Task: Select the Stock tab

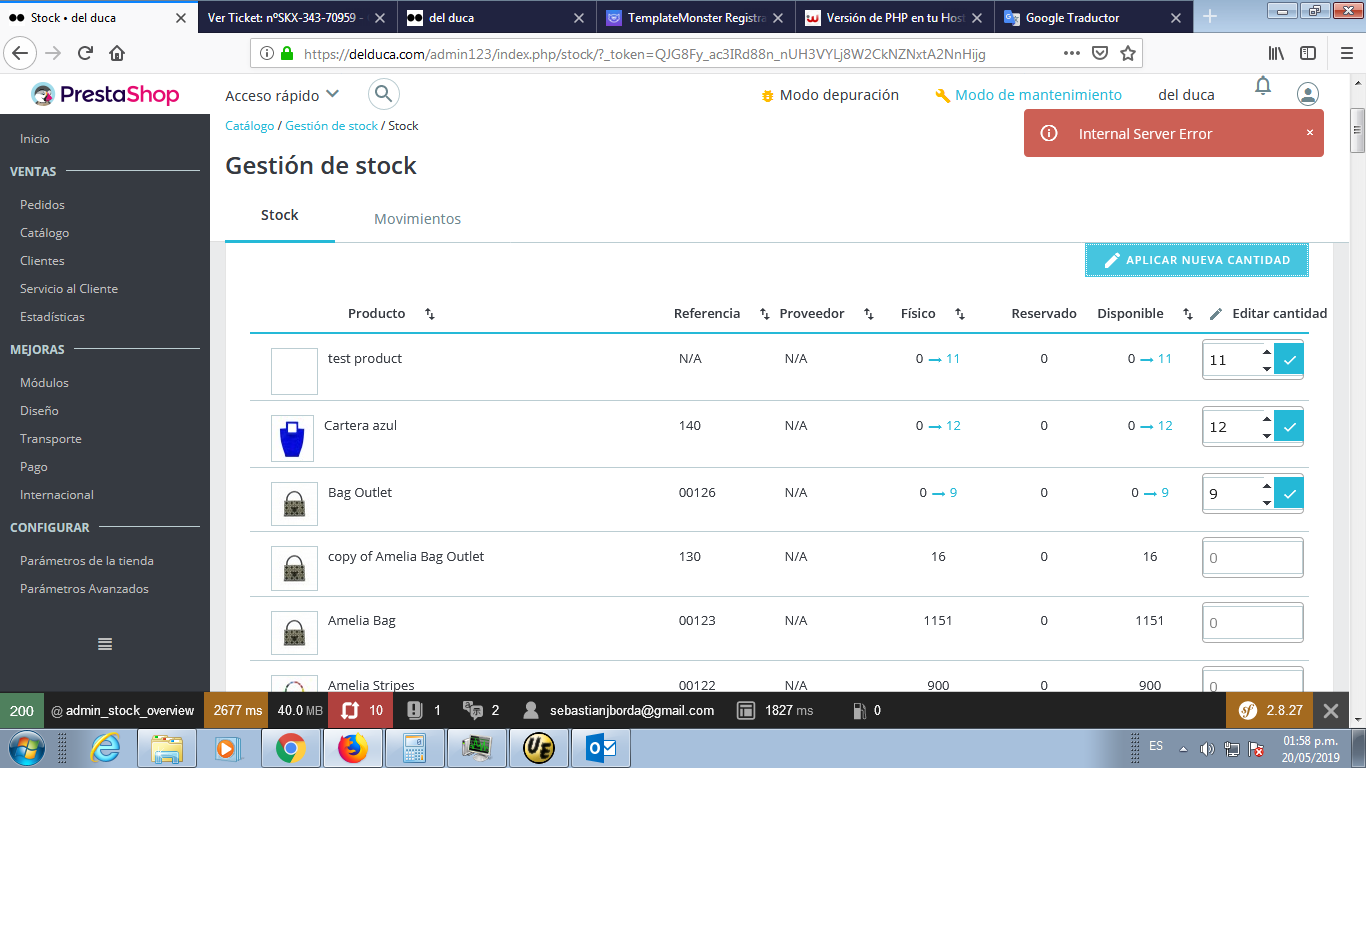Action: [280, 215]
